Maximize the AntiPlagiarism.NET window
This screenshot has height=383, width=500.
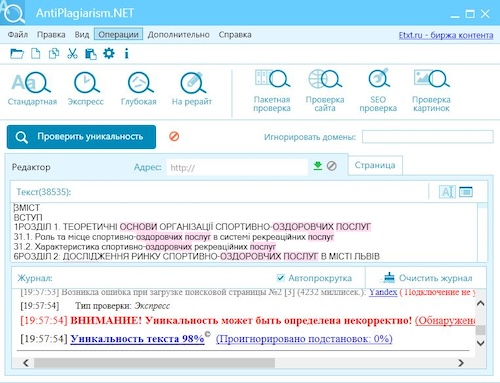[x=470, y=14]
